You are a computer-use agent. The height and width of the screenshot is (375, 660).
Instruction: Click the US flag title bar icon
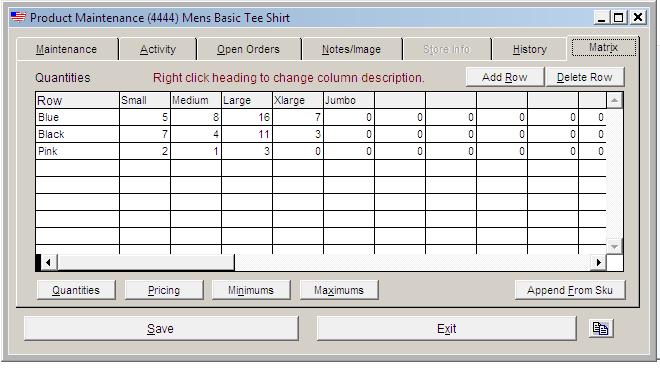tap(18, 17)
